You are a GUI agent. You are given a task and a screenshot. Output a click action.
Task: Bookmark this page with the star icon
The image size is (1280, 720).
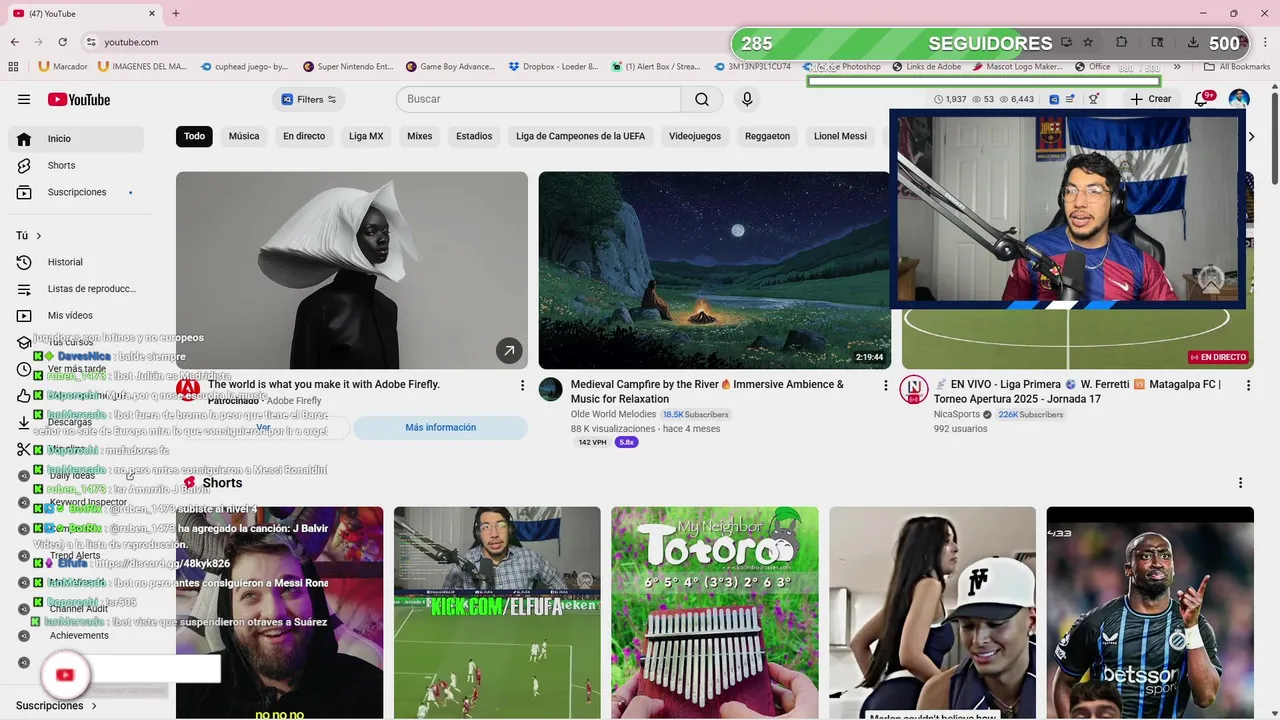pyautogui.click(x=1088, y=42)
